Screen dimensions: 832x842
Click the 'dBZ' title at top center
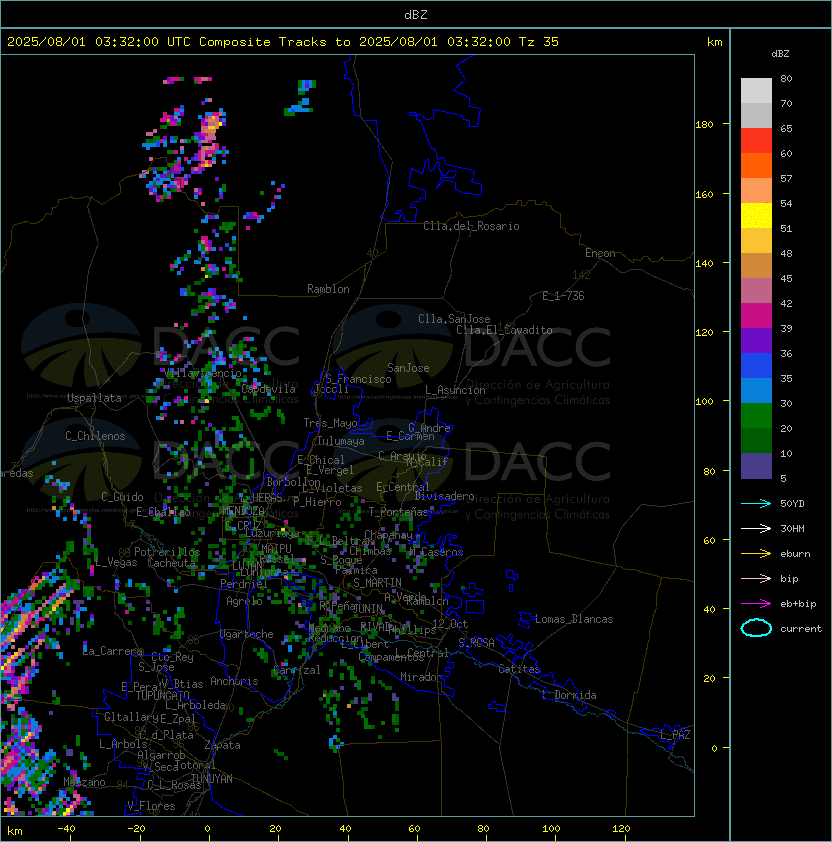point(416,15)
